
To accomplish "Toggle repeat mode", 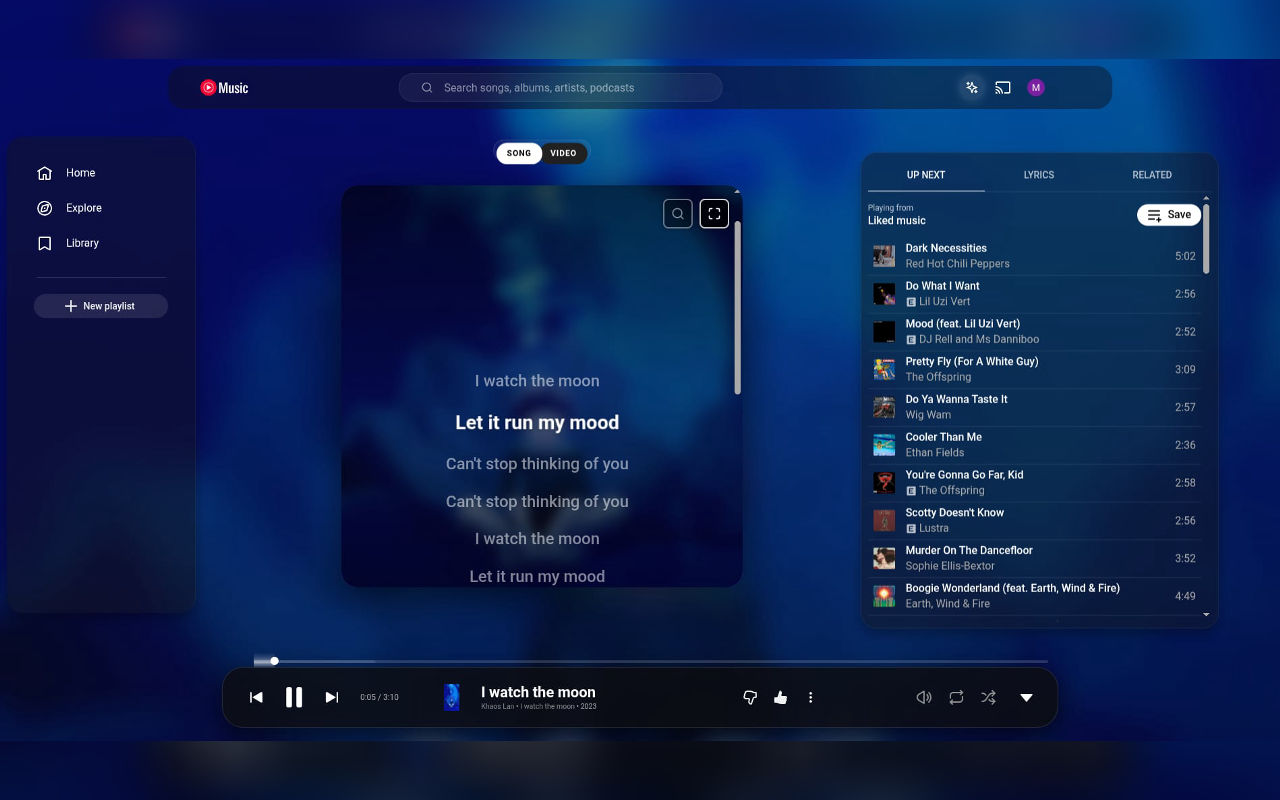I will coord(956,698).
